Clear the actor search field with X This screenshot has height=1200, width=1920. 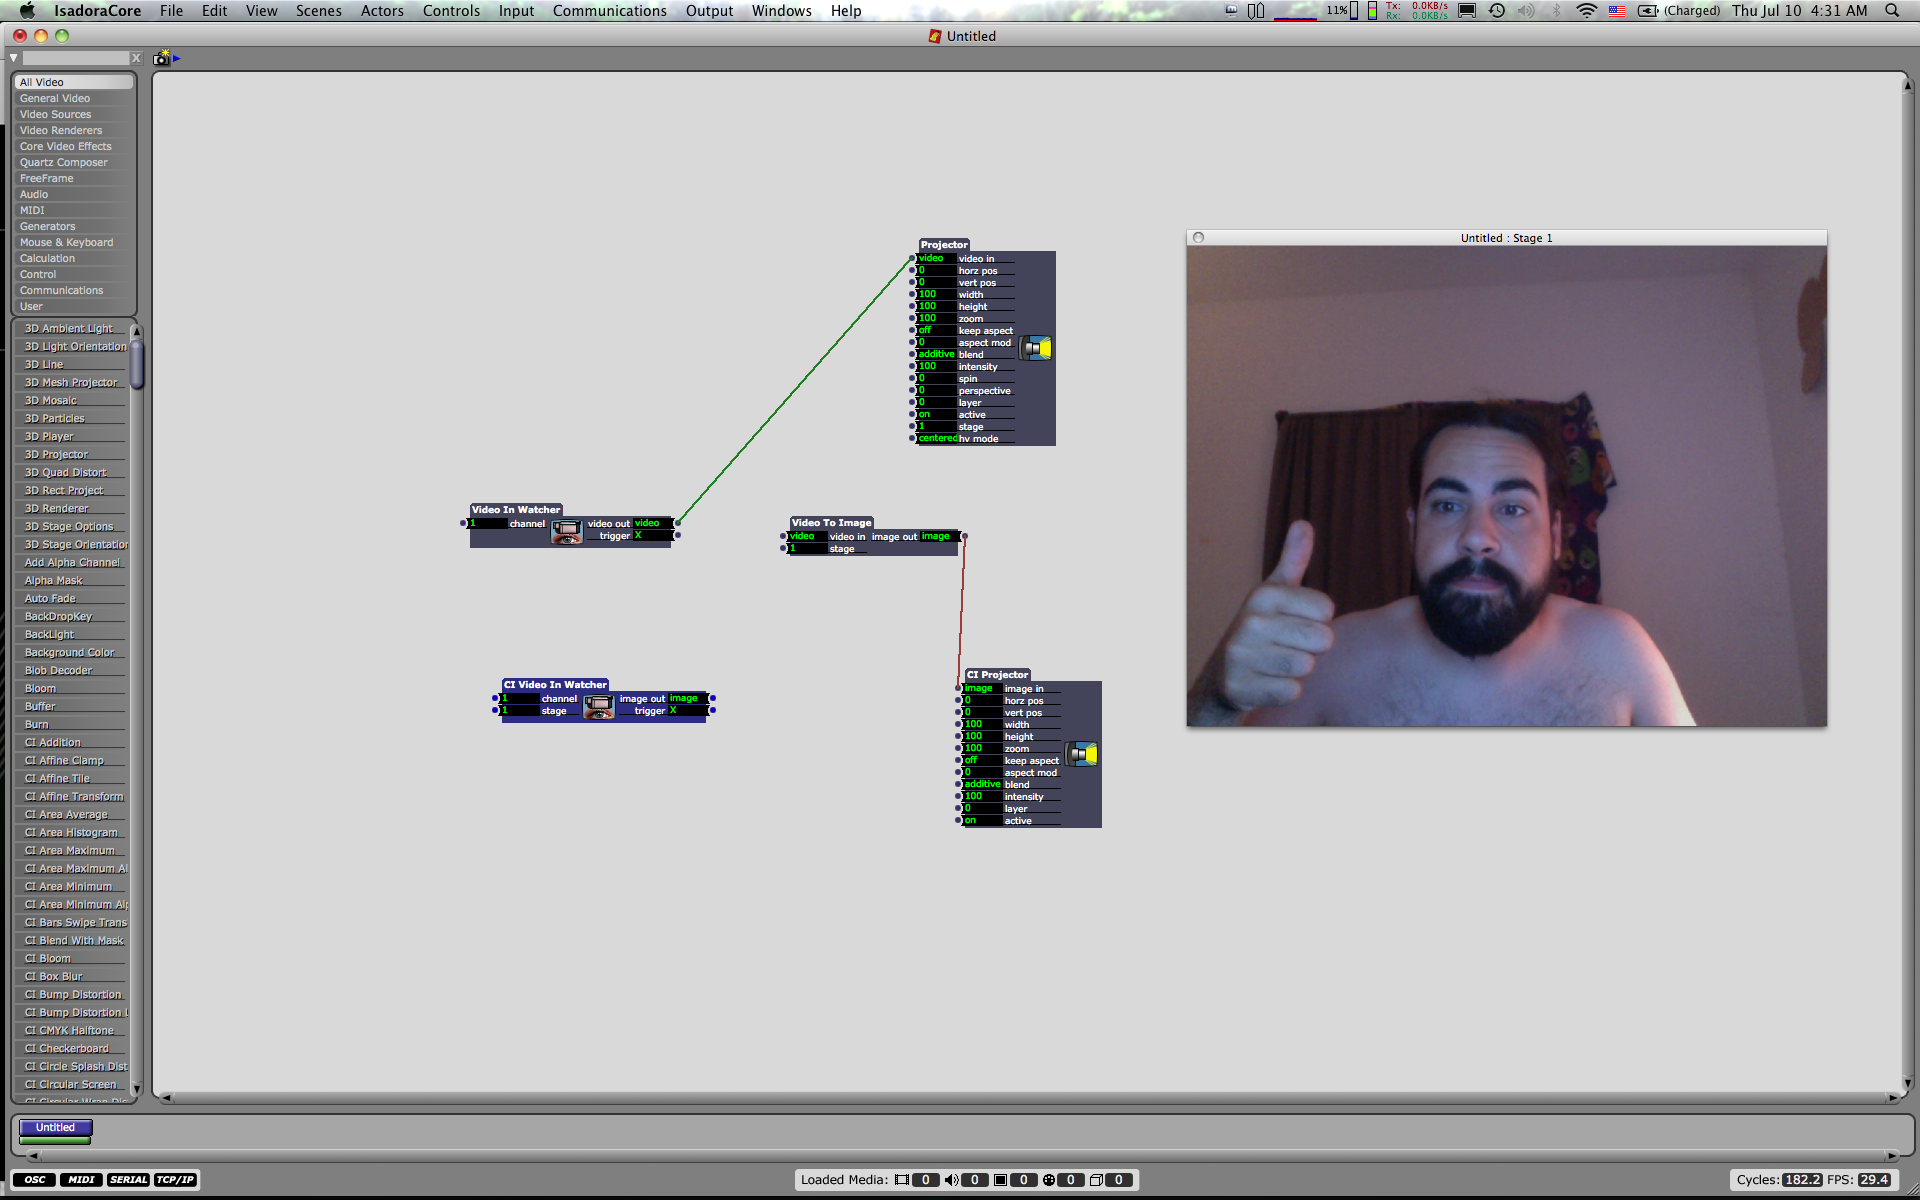pyautogui.click(x=136, y=58)
